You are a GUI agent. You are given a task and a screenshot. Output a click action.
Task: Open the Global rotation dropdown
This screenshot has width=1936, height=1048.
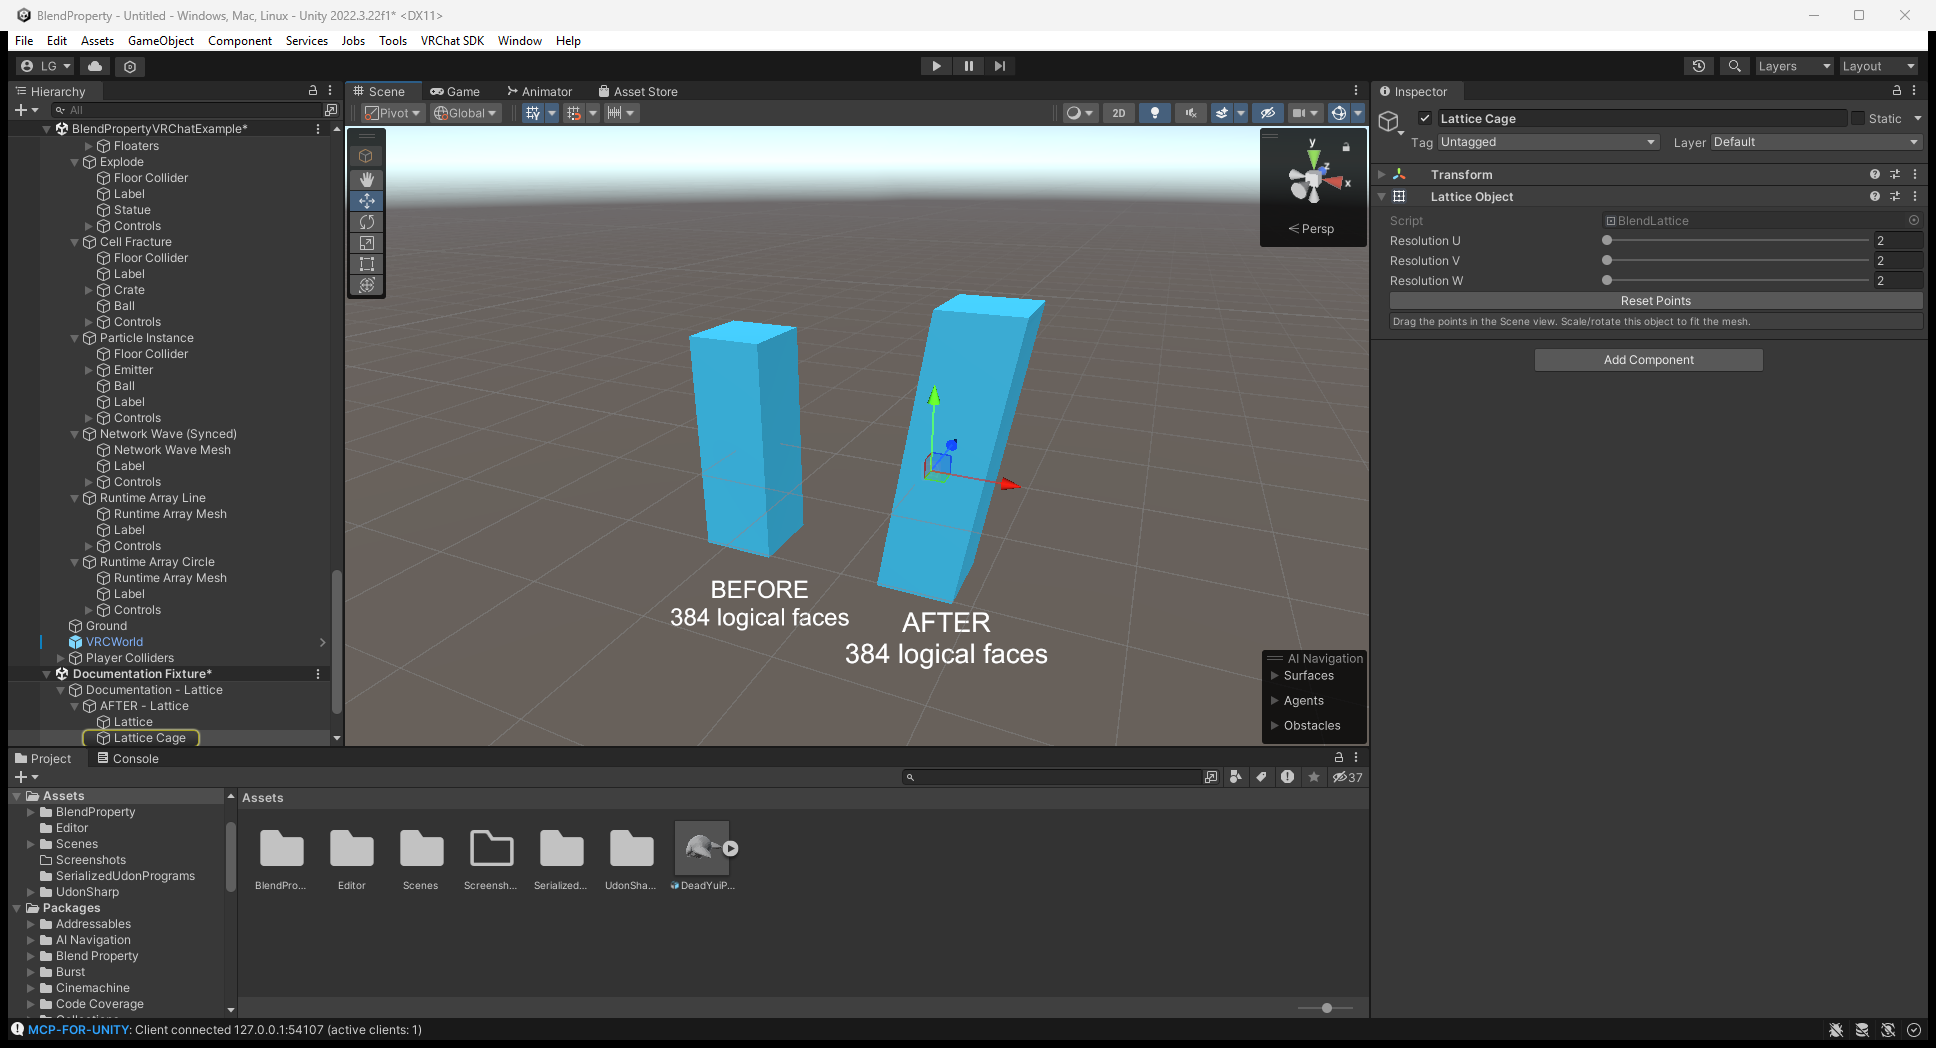coord(465,113)
